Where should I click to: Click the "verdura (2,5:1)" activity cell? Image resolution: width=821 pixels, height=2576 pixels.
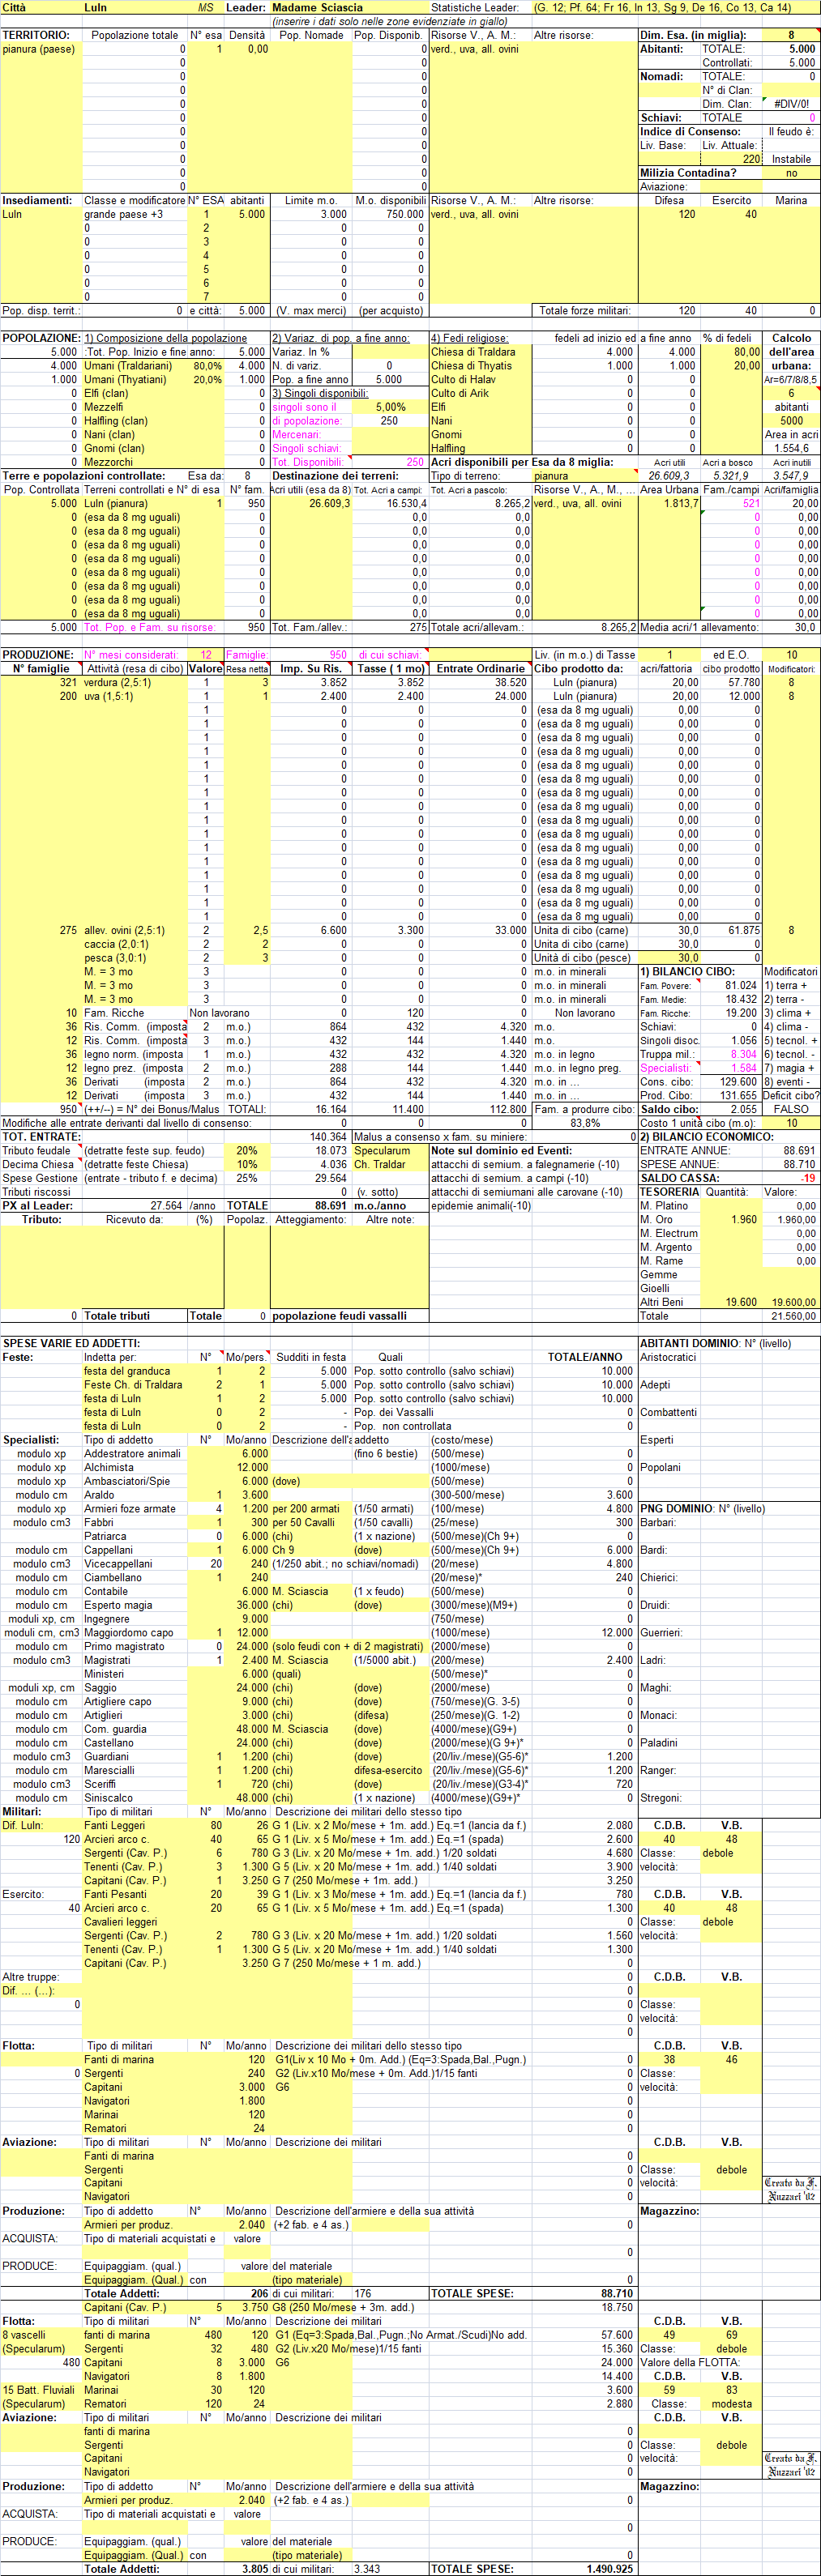point(118,683)
